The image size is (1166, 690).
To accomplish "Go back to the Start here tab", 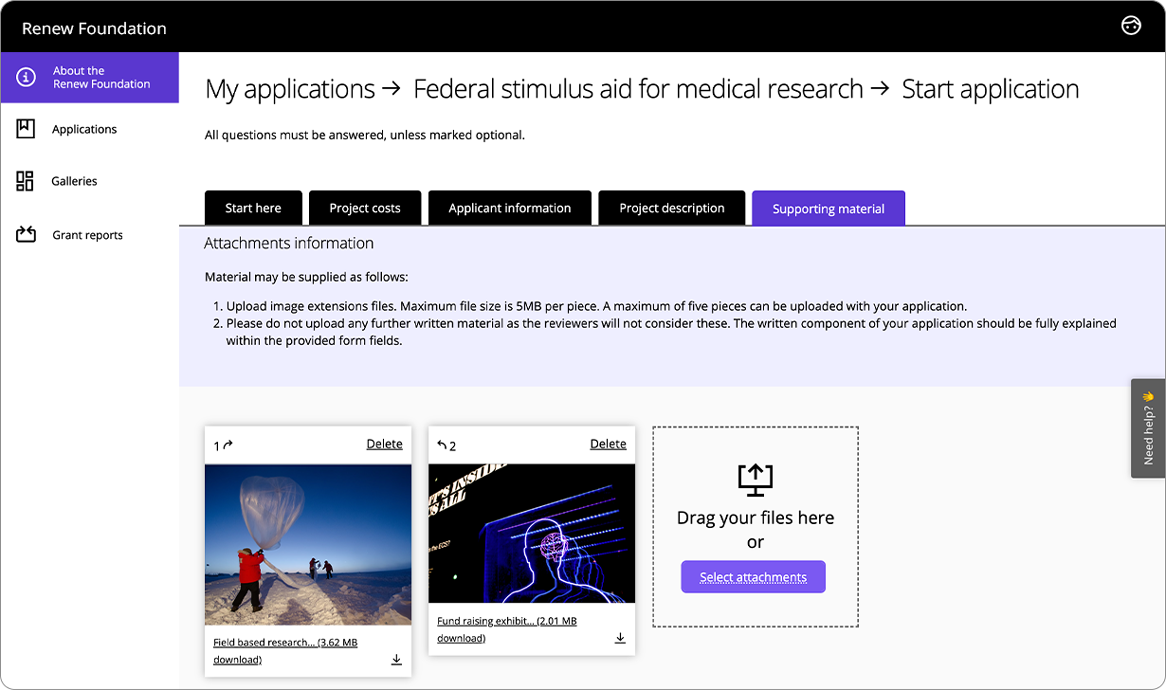I will [253, 207].
